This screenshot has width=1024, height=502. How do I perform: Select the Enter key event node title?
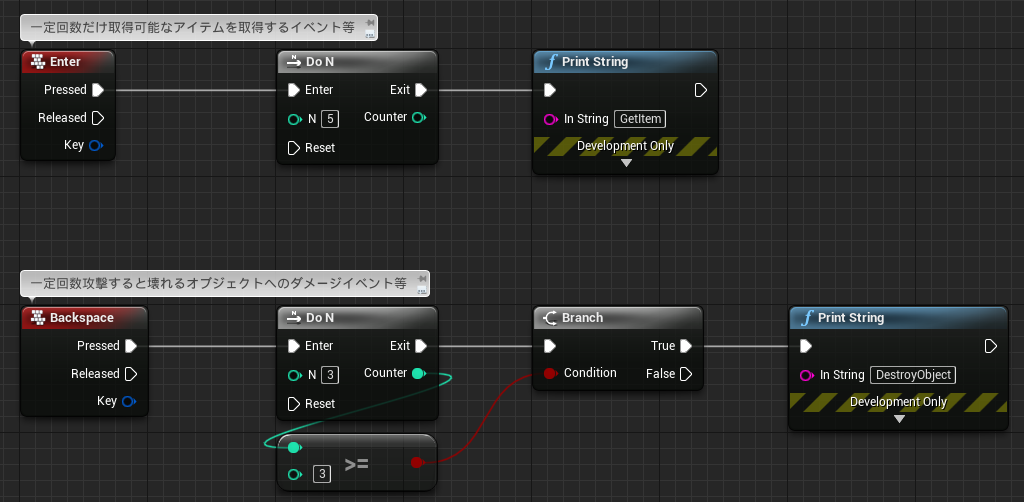click(65, 61)
